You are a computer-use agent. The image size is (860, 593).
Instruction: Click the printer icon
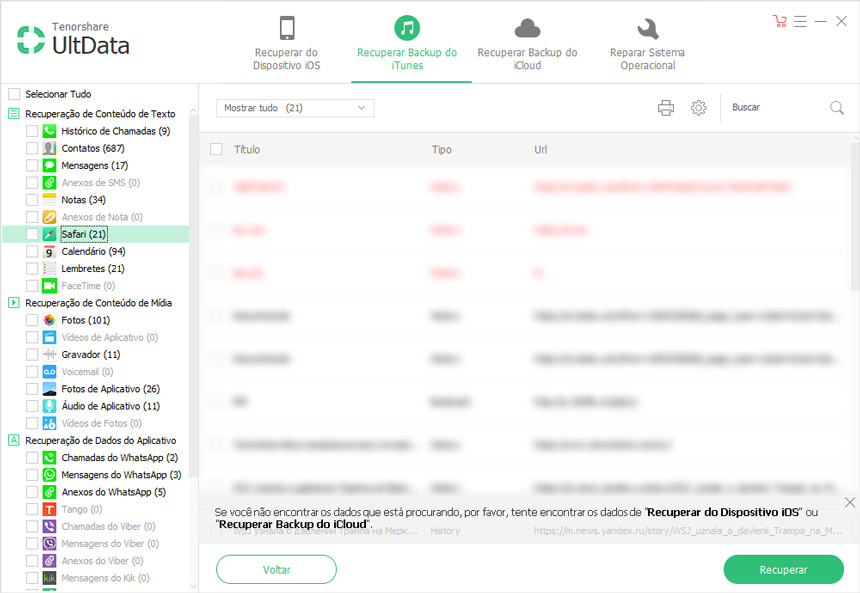pos(666,108)
